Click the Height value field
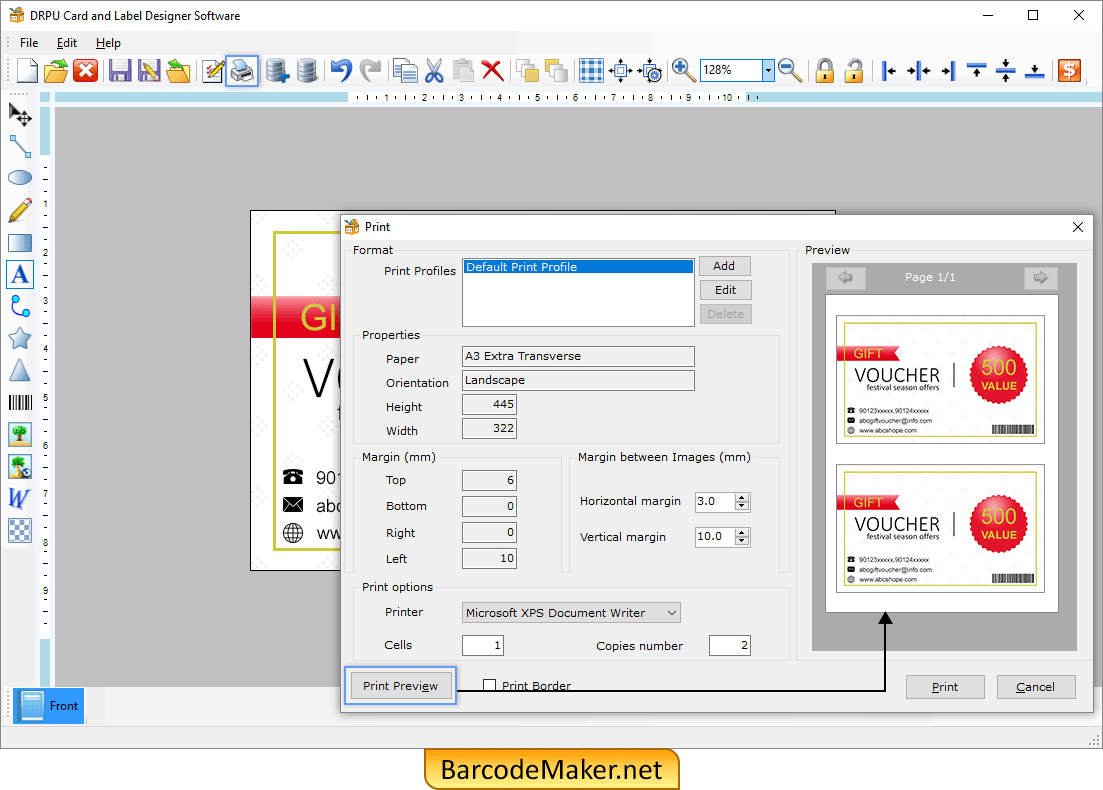The image size is (1103, 790). (489, 404)
